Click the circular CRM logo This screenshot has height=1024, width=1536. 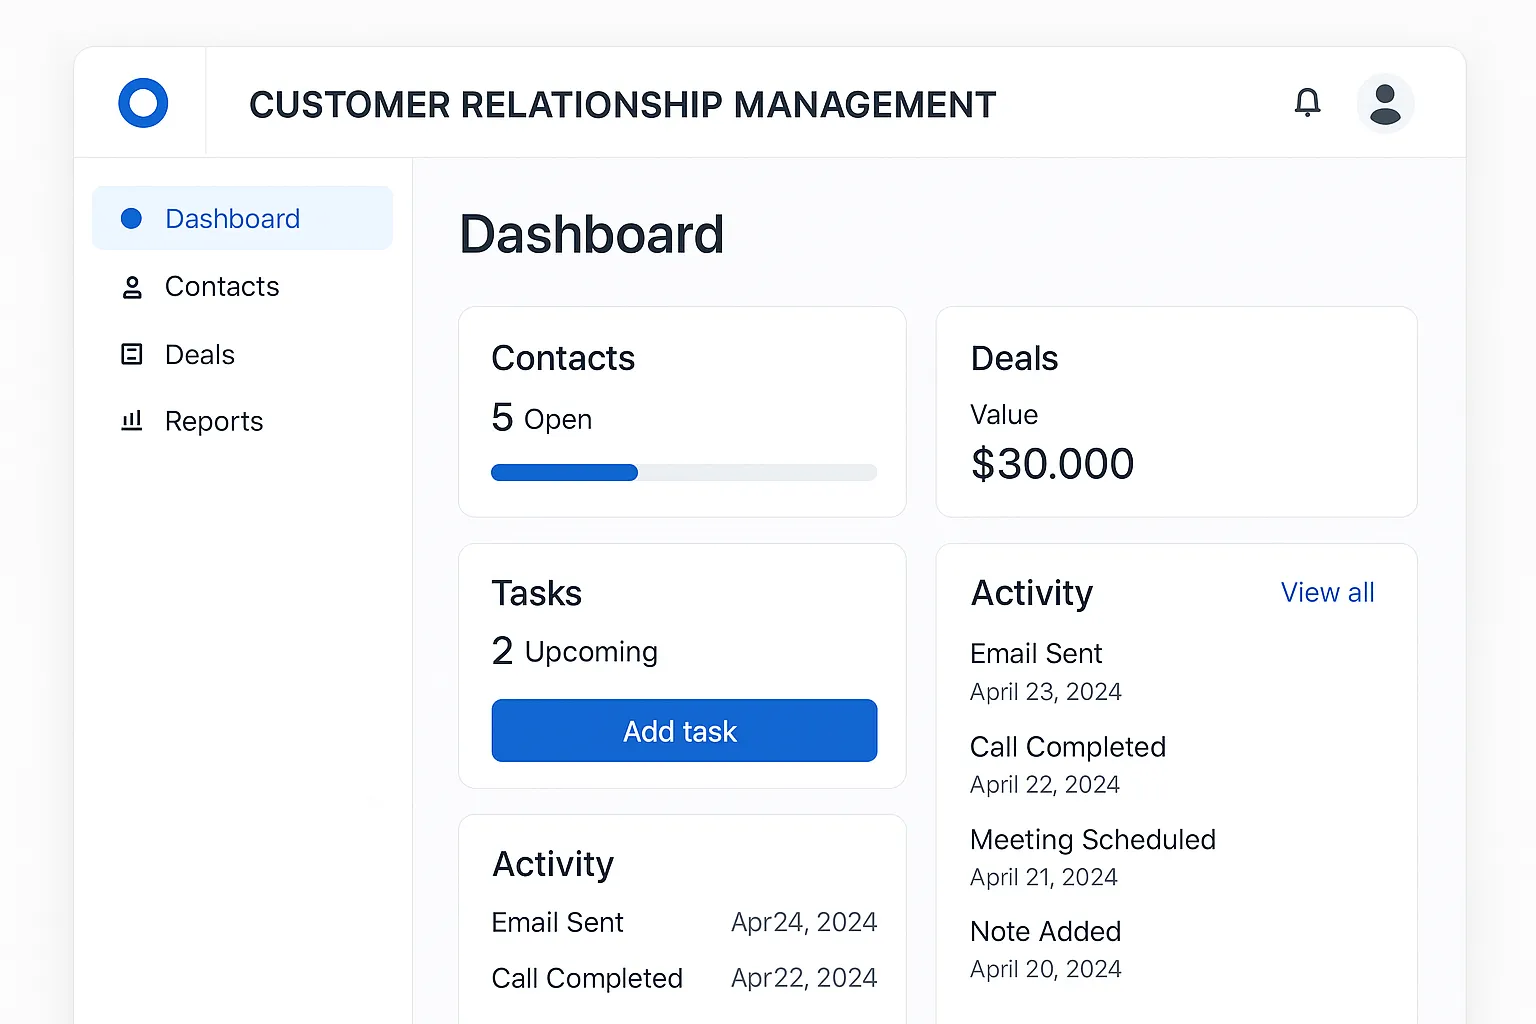[142, 102]
